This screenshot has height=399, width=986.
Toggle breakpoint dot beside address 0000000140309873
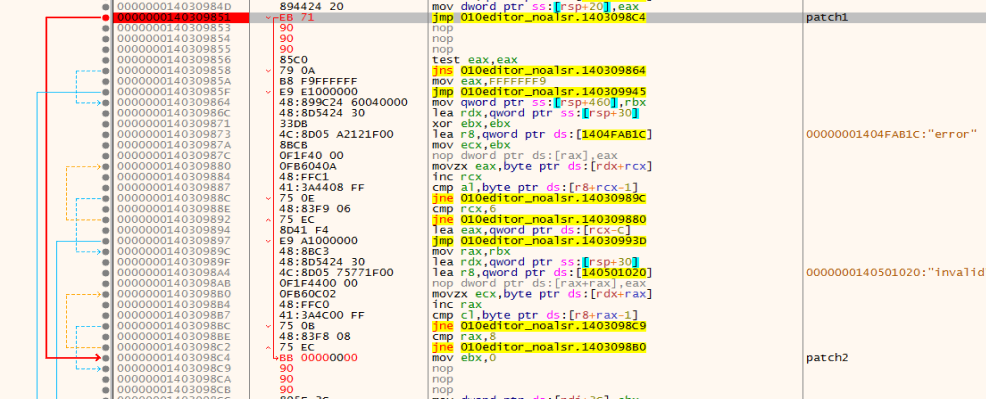106,134
